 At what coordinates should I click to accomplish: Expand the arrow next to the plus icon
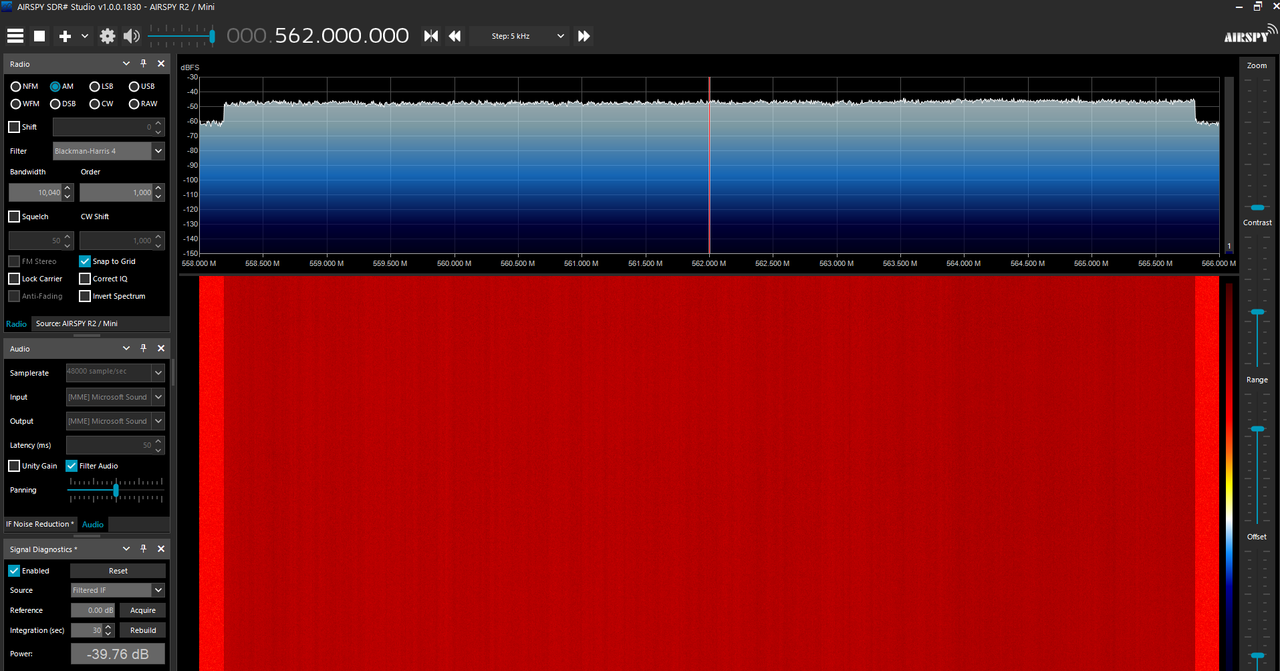(x=85, y=36)
